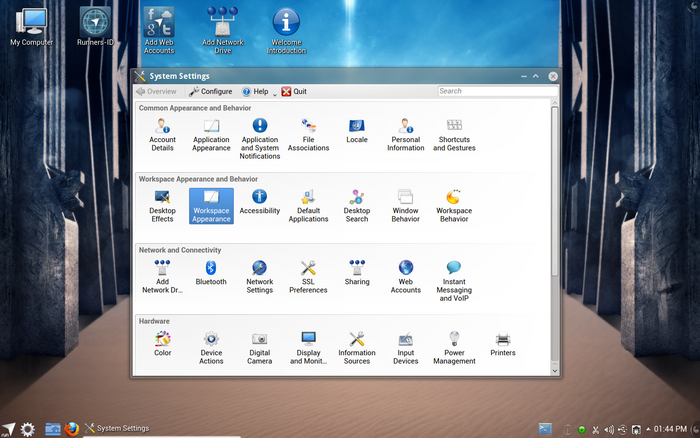Image resolution: width=700 pixels, height=438 pixels.
Task: Open the File Associations module
Action: (308, 134)
